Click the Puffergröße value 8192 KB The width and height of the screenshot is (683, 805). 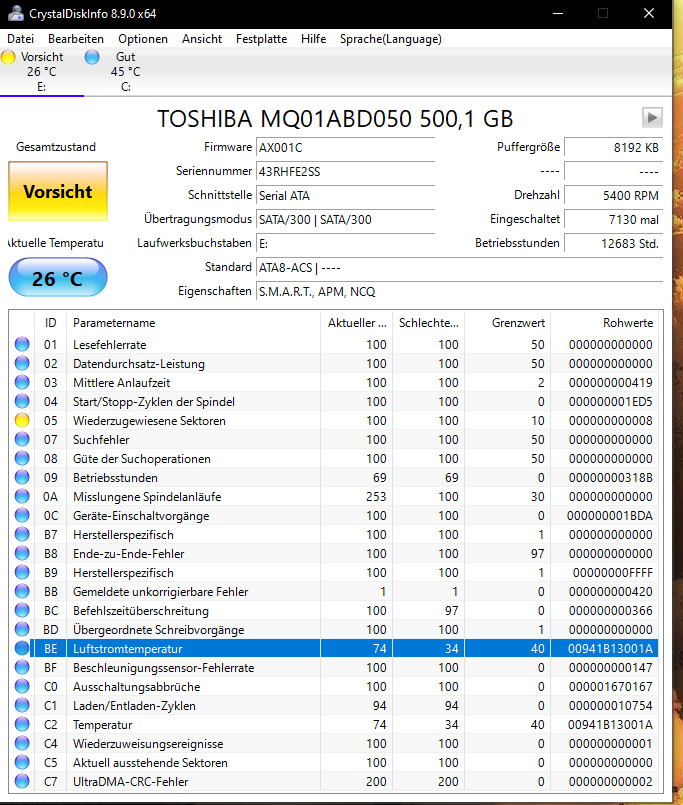613,148
